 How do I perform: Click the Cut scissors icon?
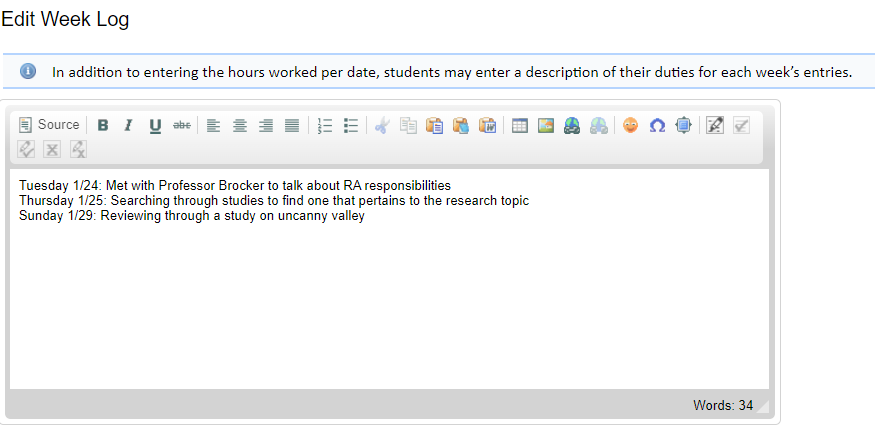click(382, 125)
